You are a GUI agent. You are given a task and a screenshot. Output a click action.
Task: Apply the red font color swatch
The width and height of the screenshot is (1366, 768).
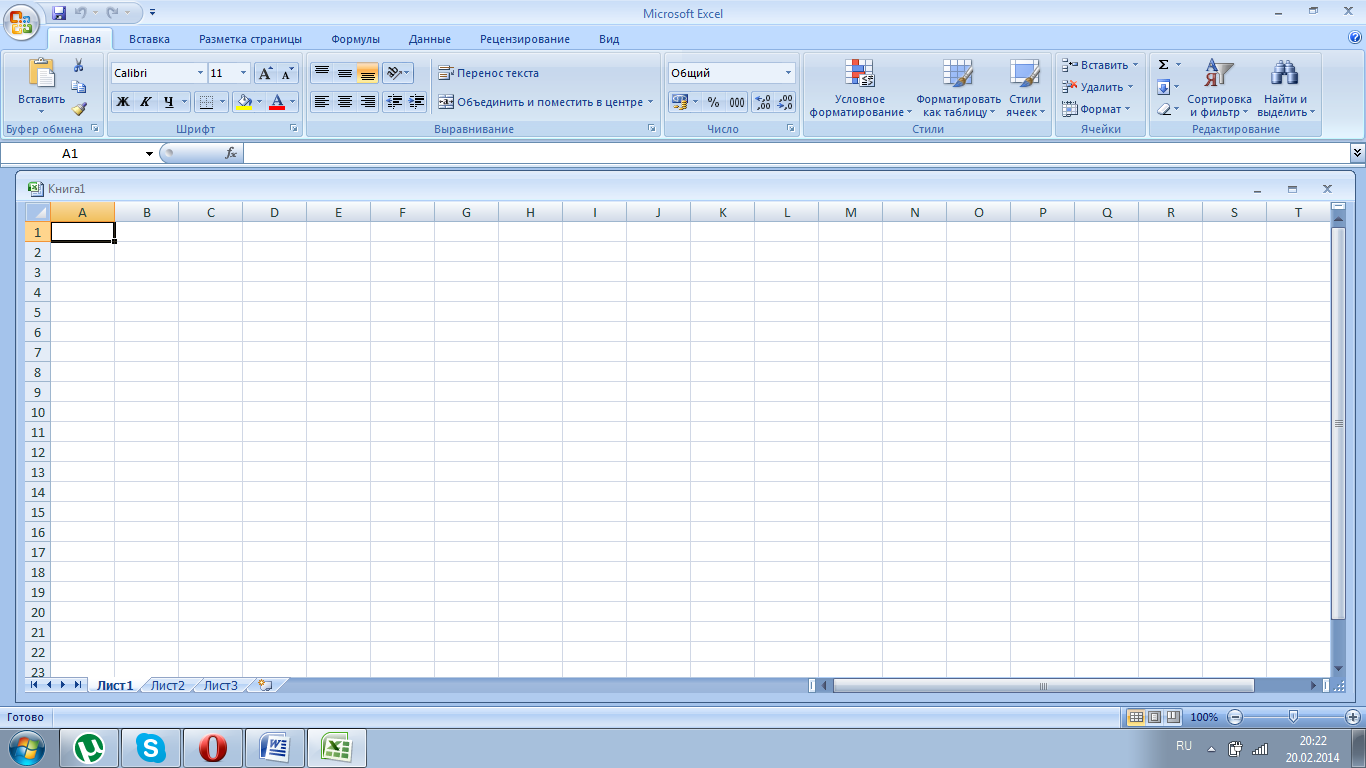pyautogui.click(x=277, y=102)
